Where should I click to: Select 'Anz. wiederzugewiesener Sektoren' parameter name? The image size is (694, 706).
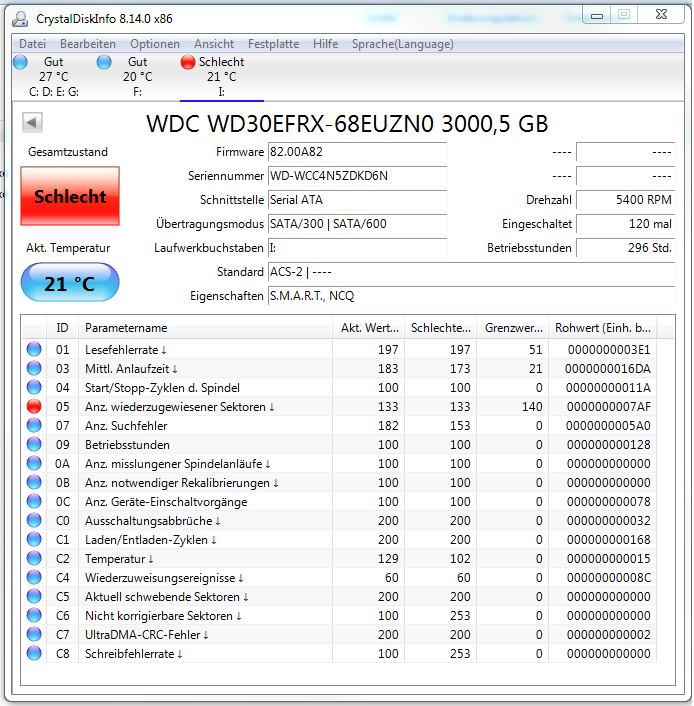pyautogui.click(x=179, y=407)
